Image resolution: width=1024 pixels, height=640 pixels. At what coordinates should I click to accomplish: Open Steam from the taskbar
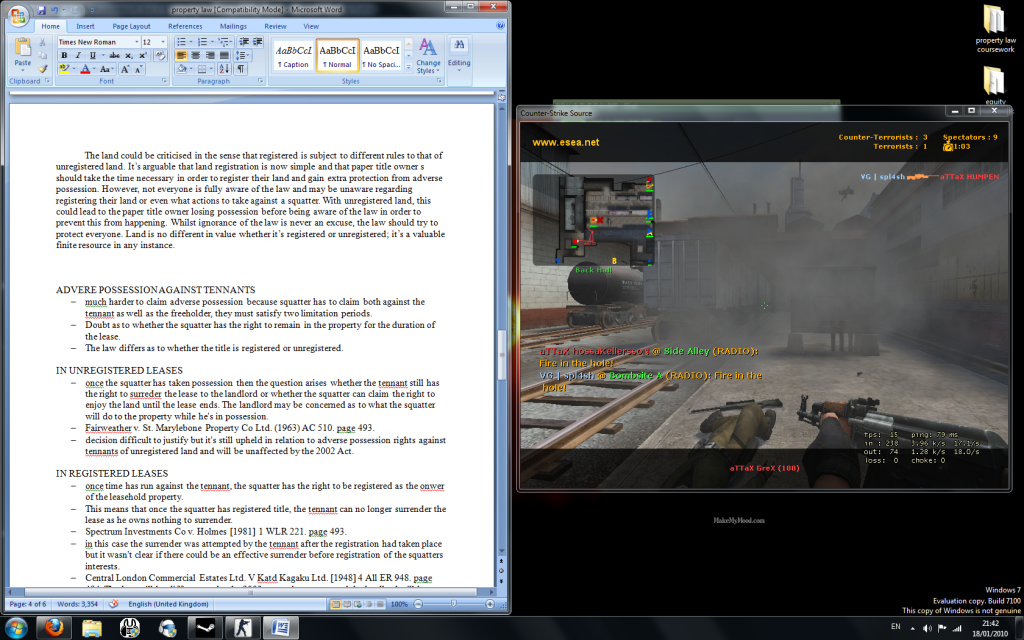205,628
